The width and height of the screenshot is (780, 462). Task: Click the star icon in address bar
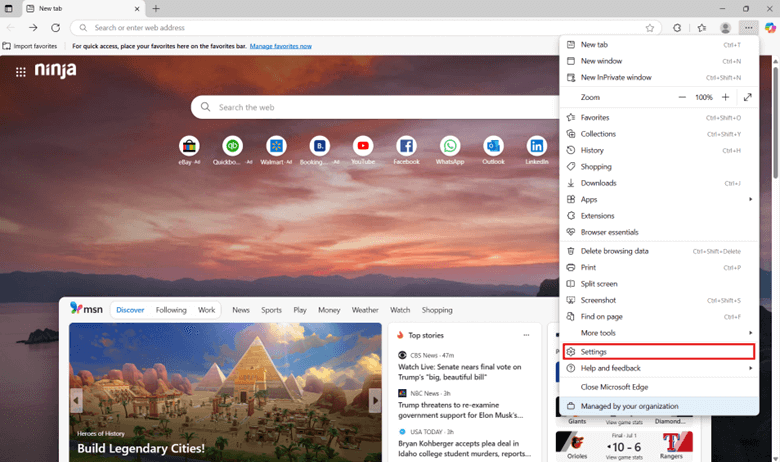(650, 28)
